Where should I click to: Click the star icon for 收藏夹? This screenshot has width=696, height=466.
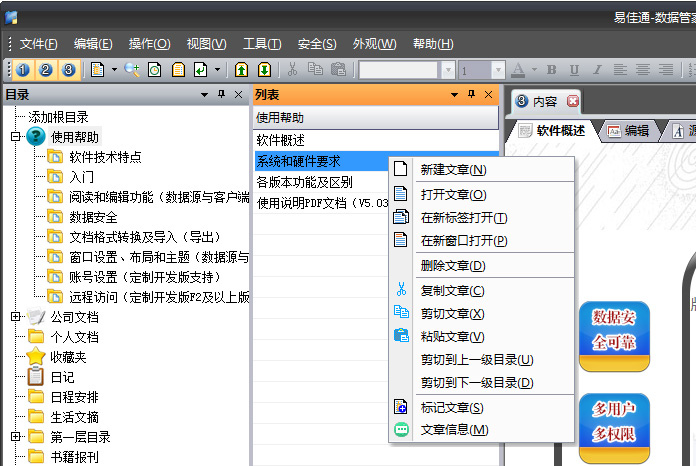(36, 357)
